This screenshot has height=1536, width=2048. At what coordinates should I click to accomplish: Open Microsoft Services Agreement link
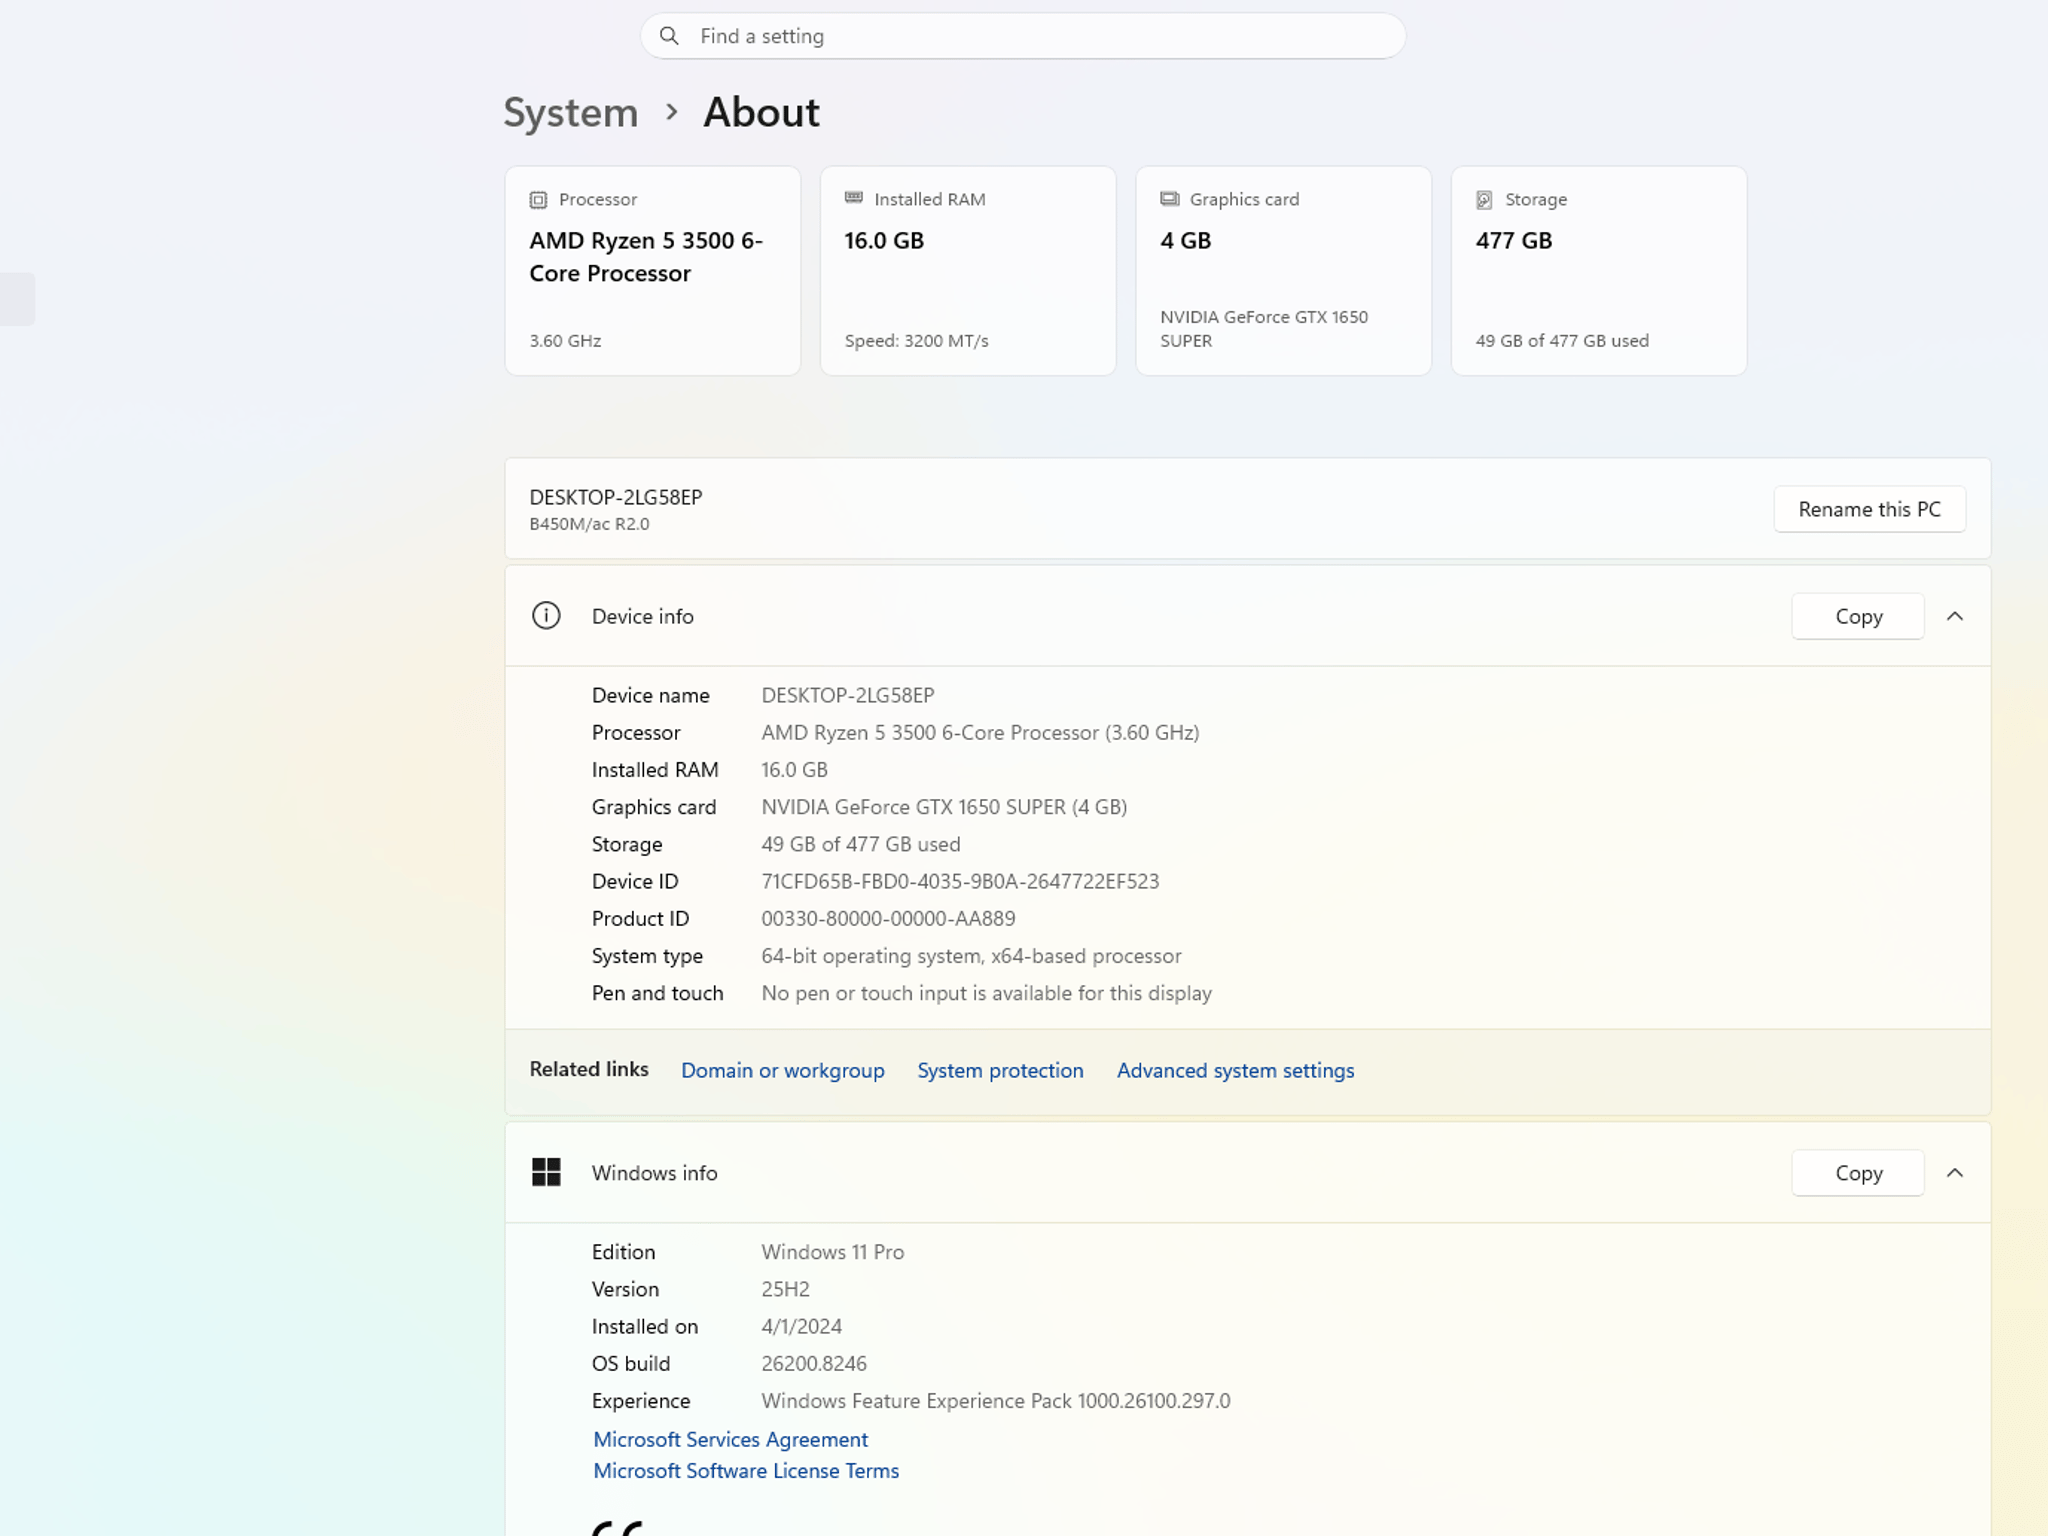[x=730, y=1439]
